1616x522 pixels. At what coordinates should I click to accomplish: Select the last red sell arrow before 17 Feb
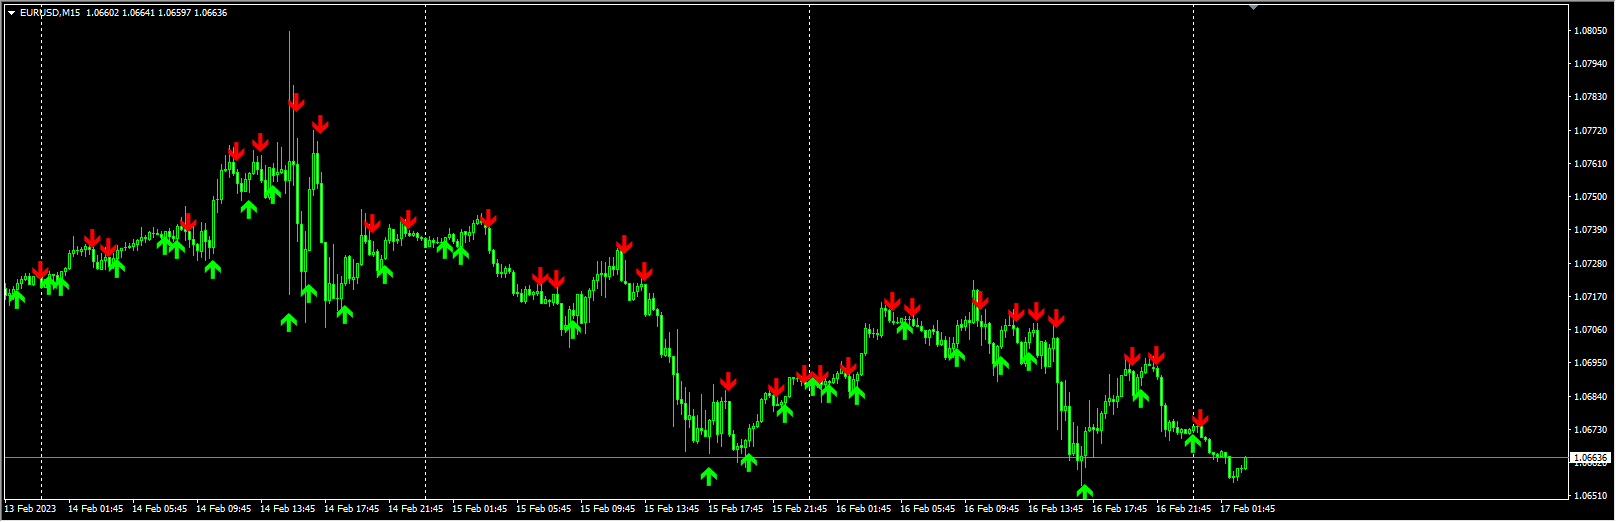click(1156, 355)
